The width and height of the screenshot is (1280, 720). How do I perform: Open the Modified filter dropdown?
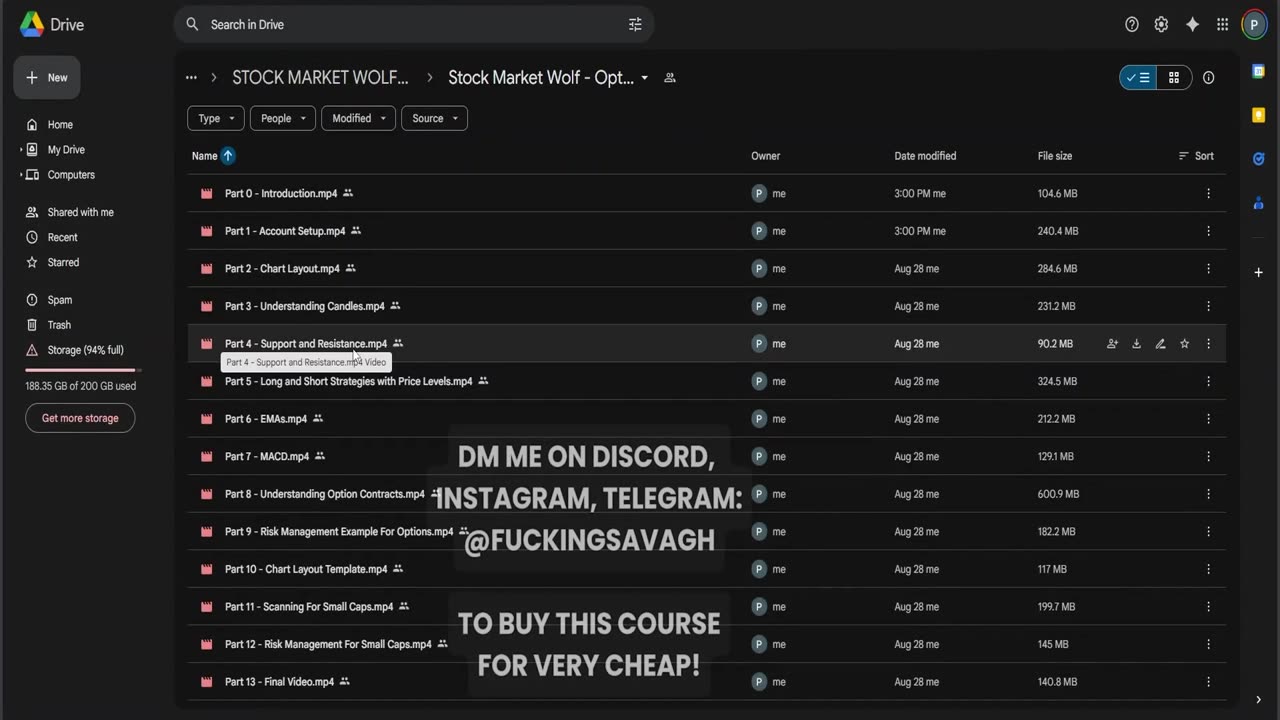coord(358,118)
